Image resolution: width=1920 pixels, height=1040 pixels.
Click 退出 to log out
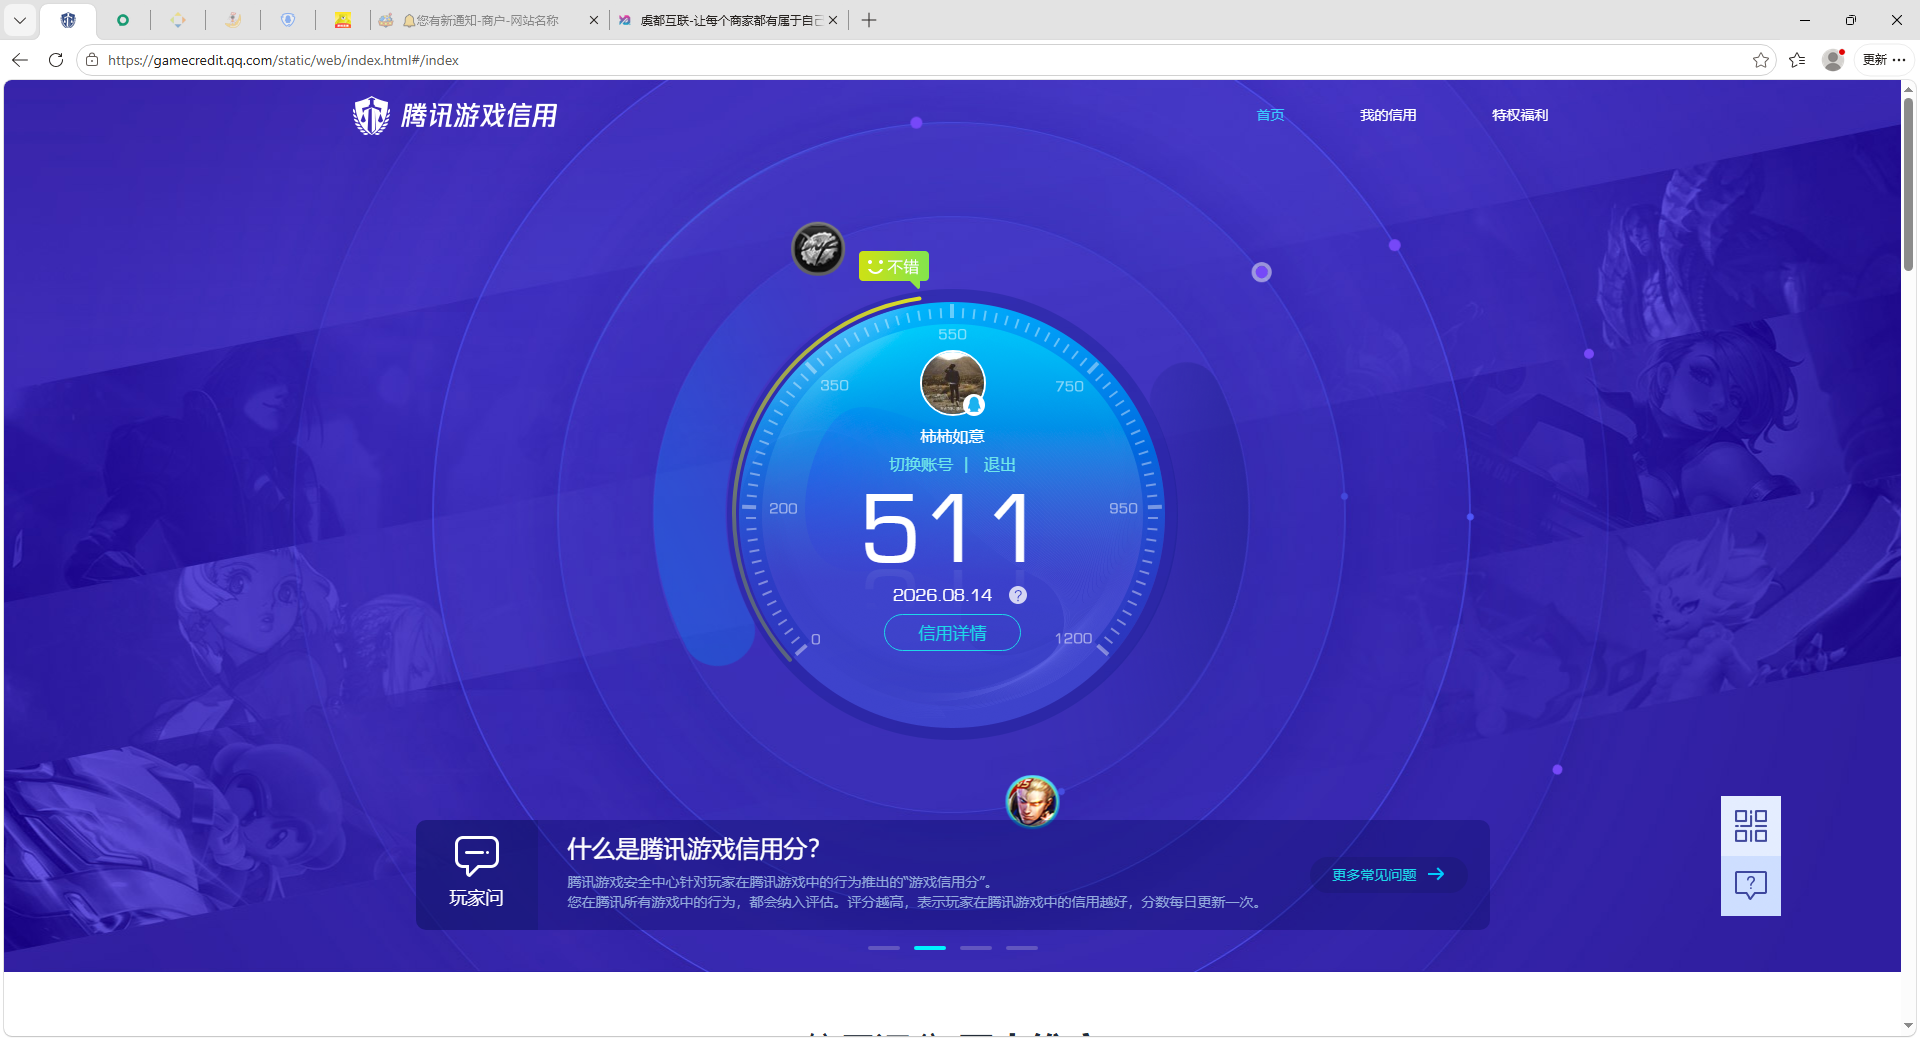click(1000, 465)
